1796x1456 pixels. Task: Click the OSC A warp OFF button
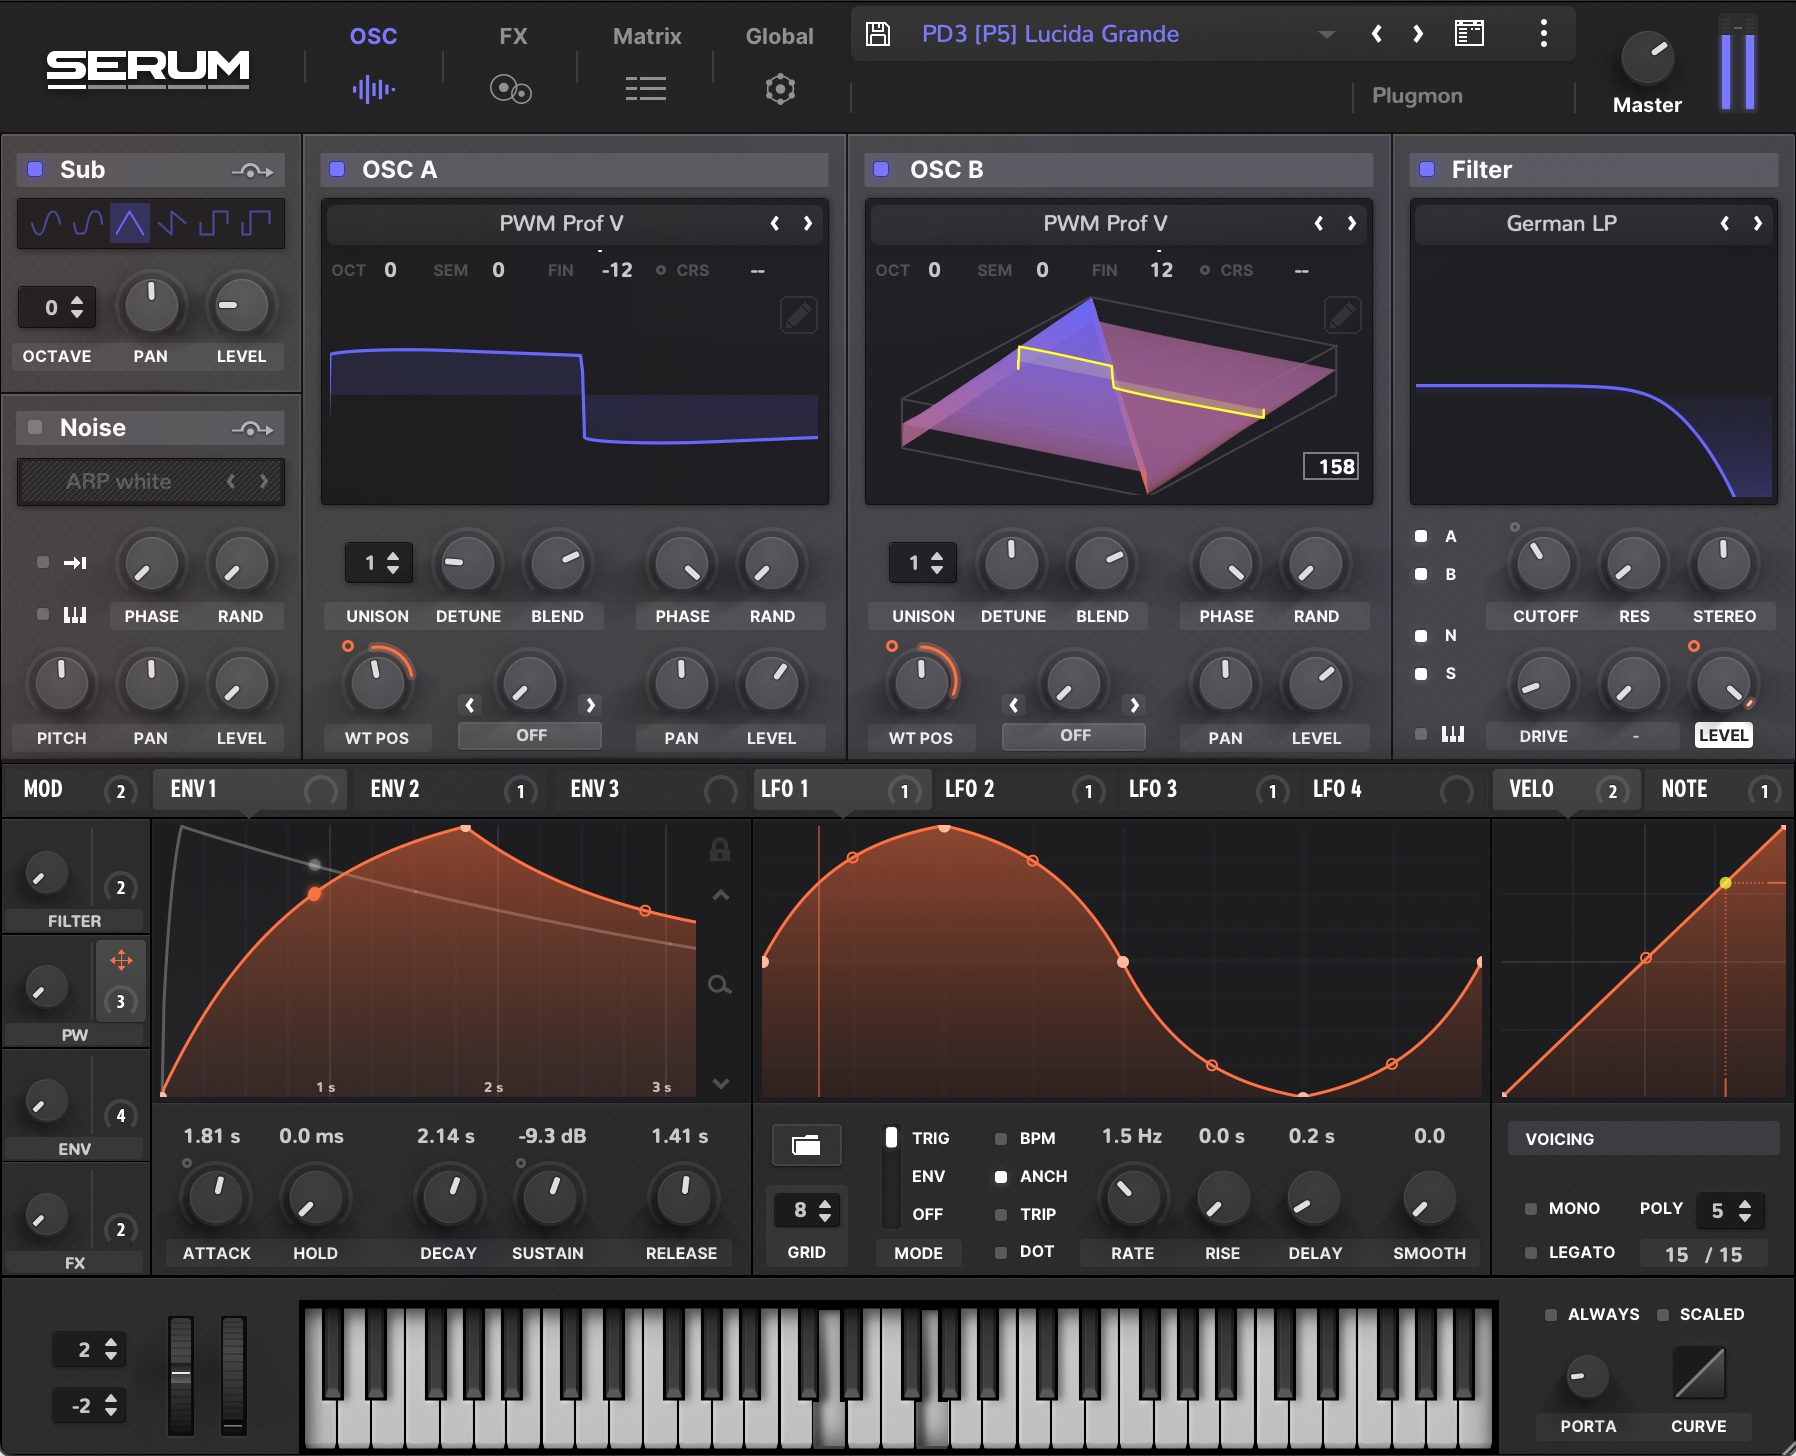pyautogui.click(x=530, y=736)
